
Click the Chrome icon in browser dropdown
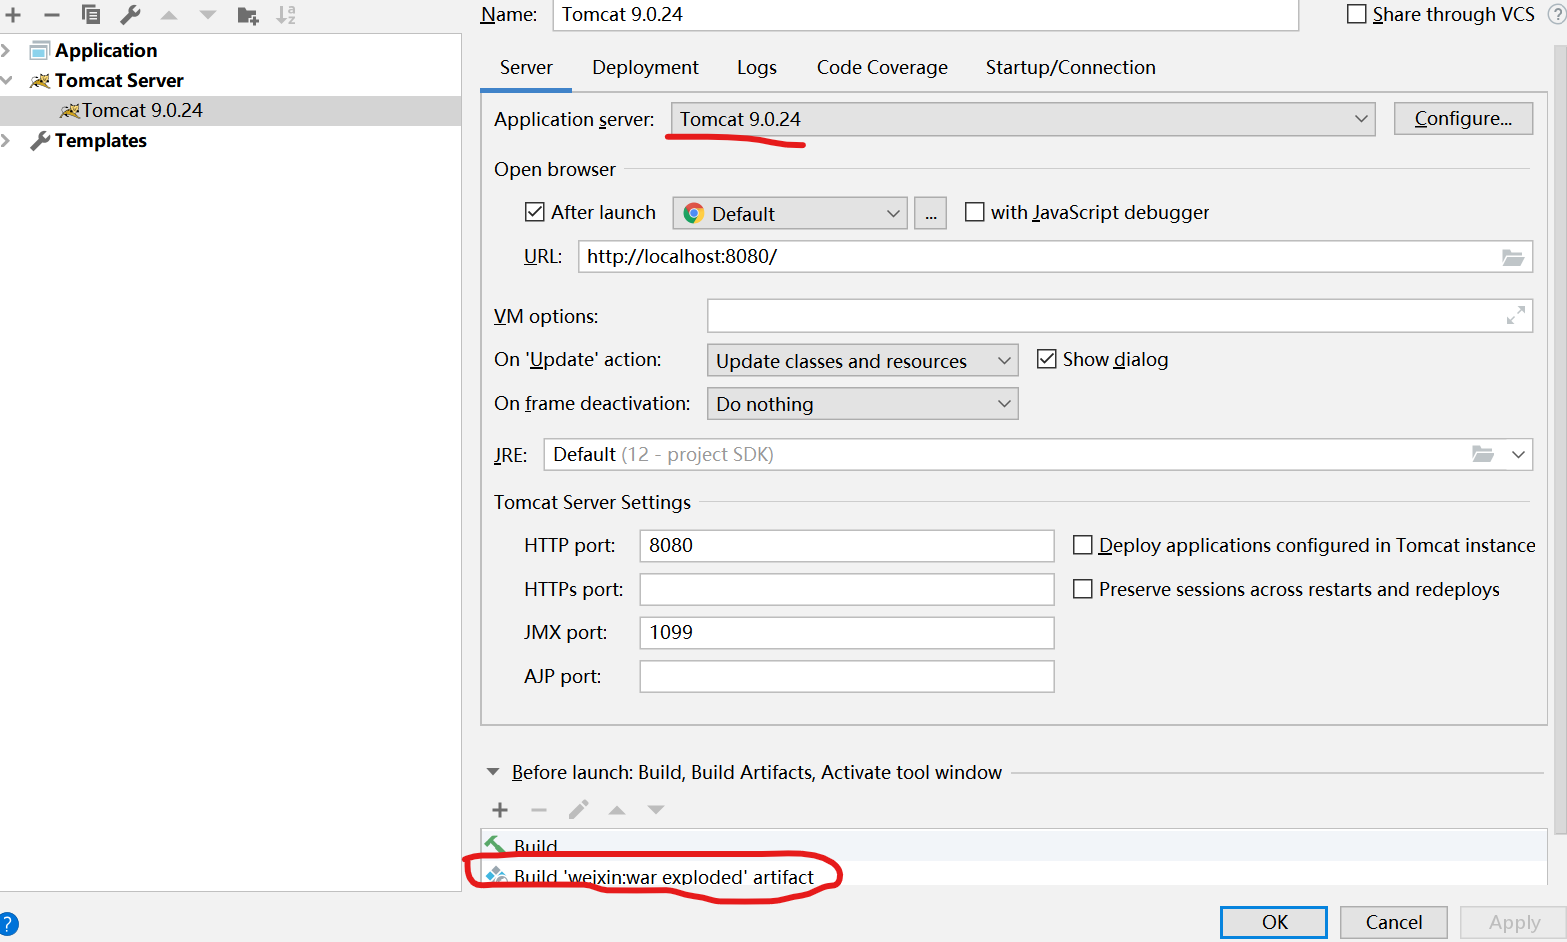tap(694, 214)
